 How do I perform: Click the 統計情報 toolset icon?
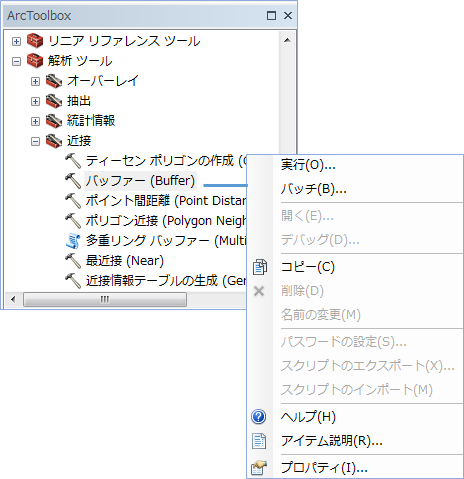point(54,121)
